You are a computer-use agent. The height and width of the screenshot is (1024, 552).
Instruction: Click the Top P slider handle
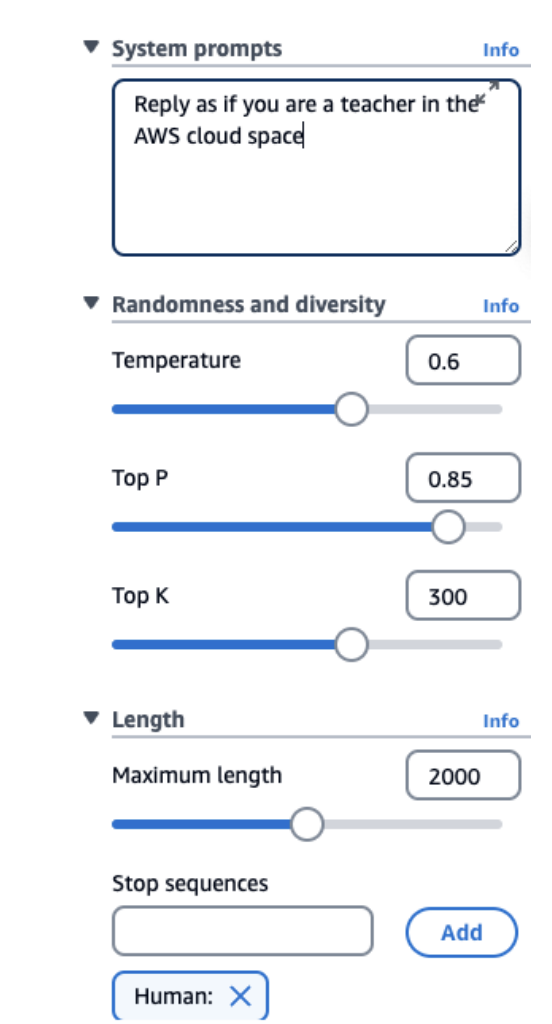448,527
